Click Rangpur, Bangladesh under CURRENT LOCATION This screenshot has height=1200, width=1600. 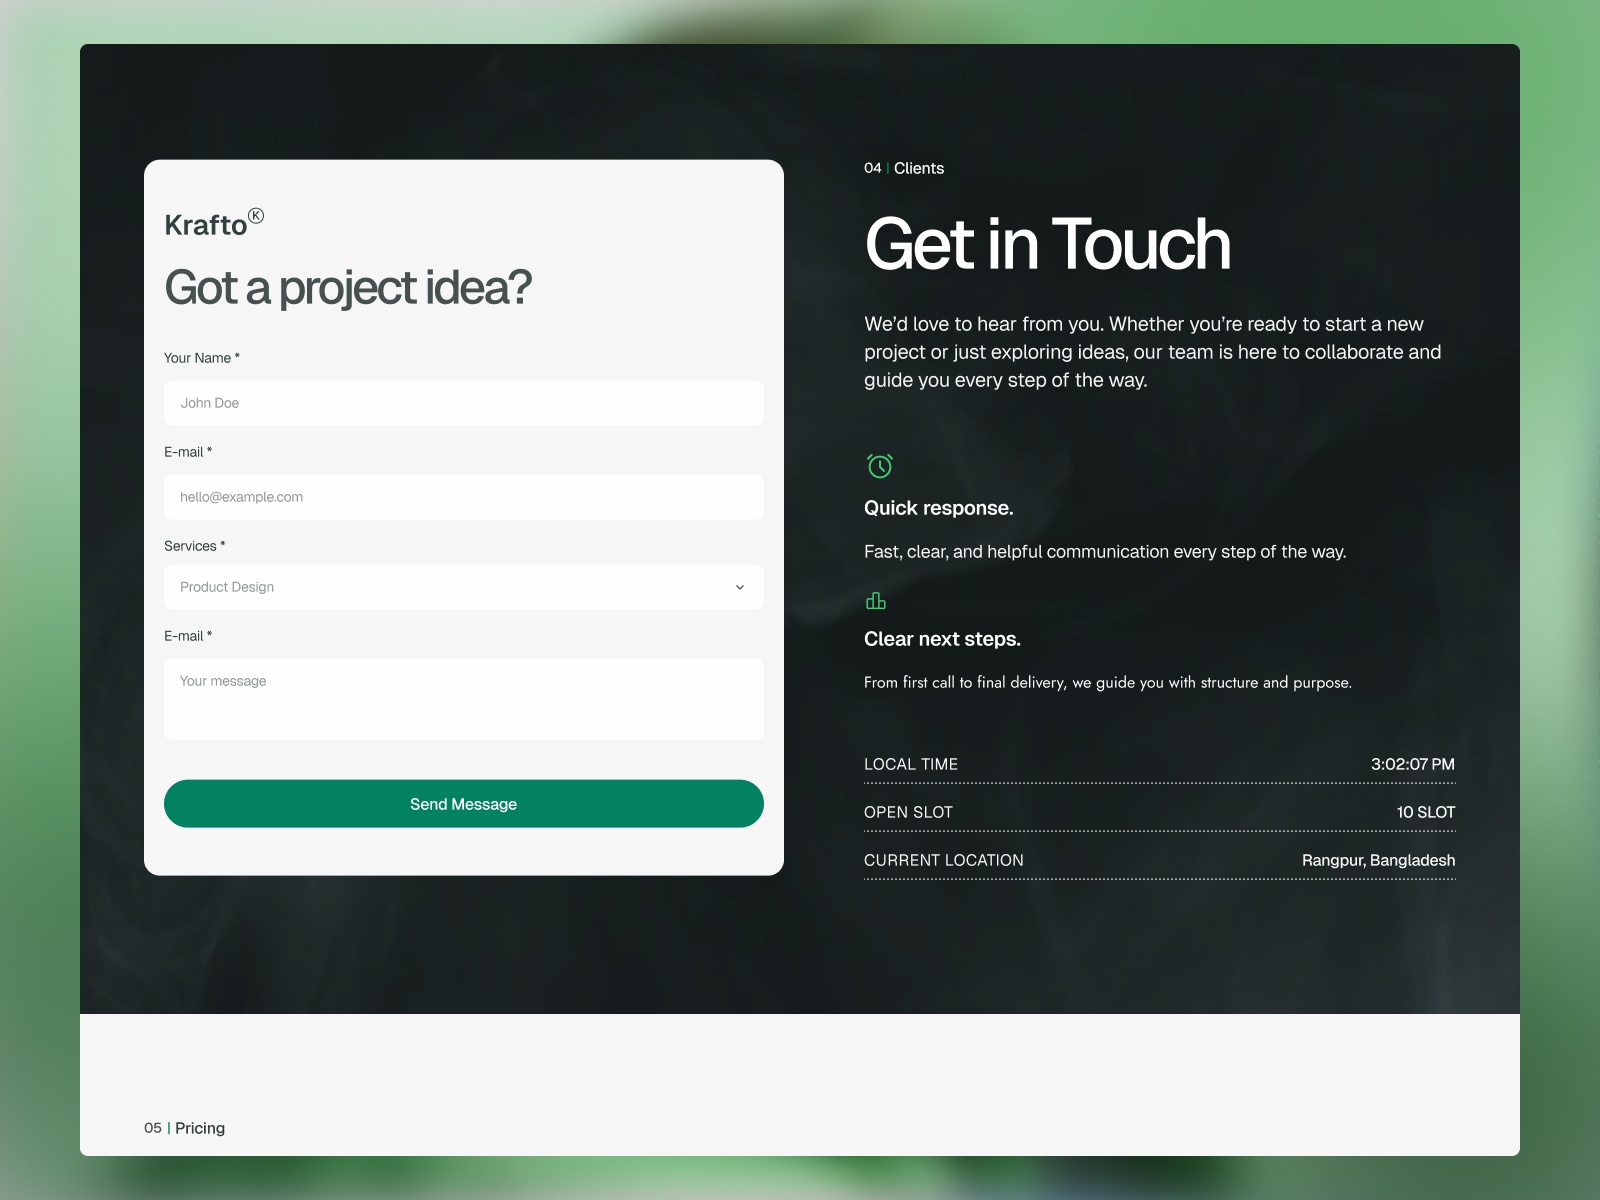[x=1378, y=860]
